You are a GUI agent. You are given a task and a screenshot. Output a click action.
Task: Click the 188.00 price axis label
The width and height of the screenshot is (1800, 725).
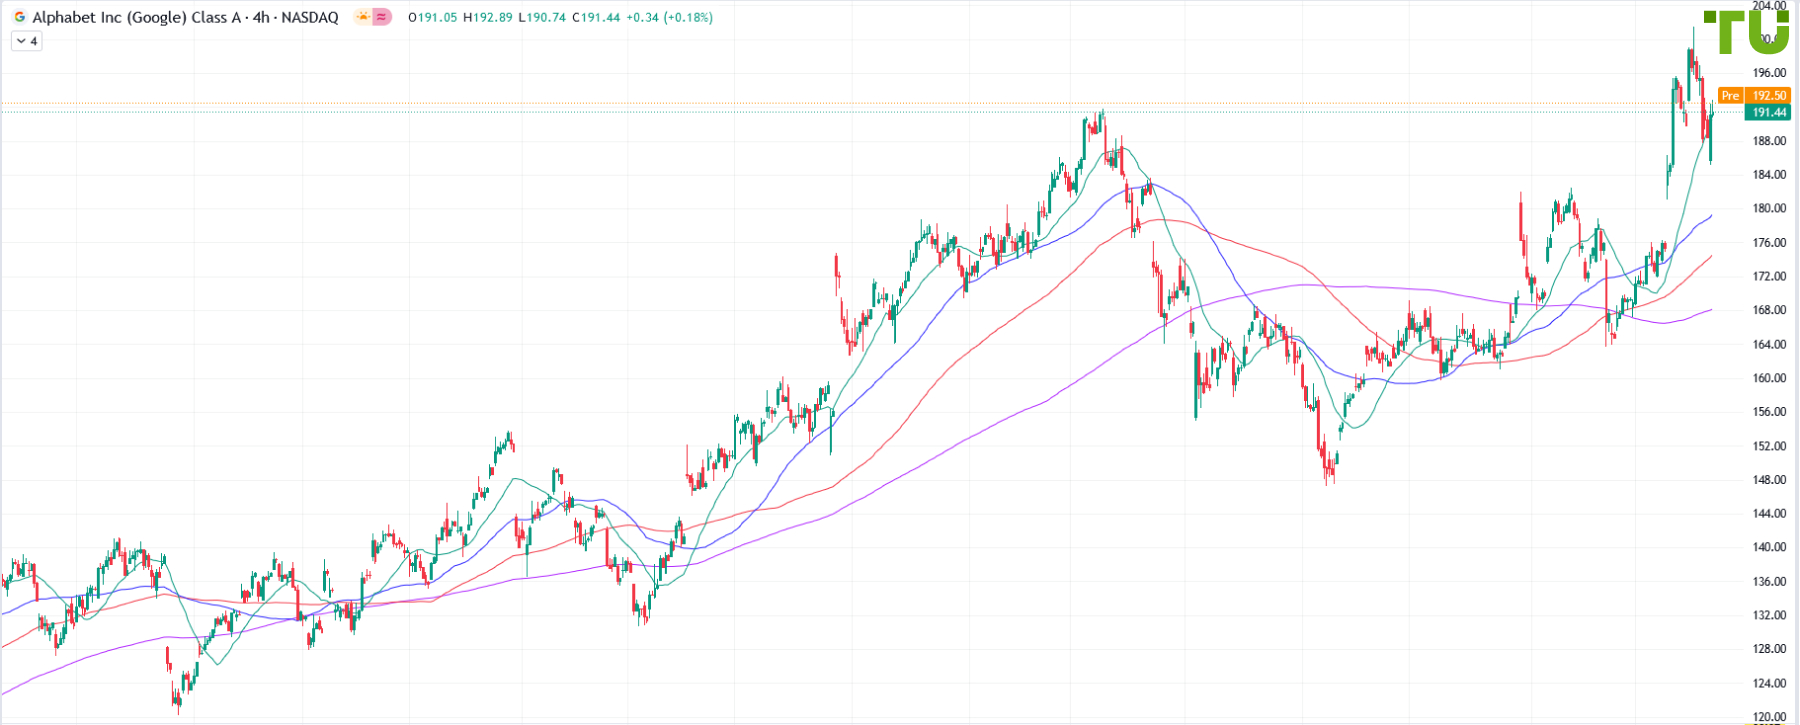pyautogui.click(x=1769, y=141)
